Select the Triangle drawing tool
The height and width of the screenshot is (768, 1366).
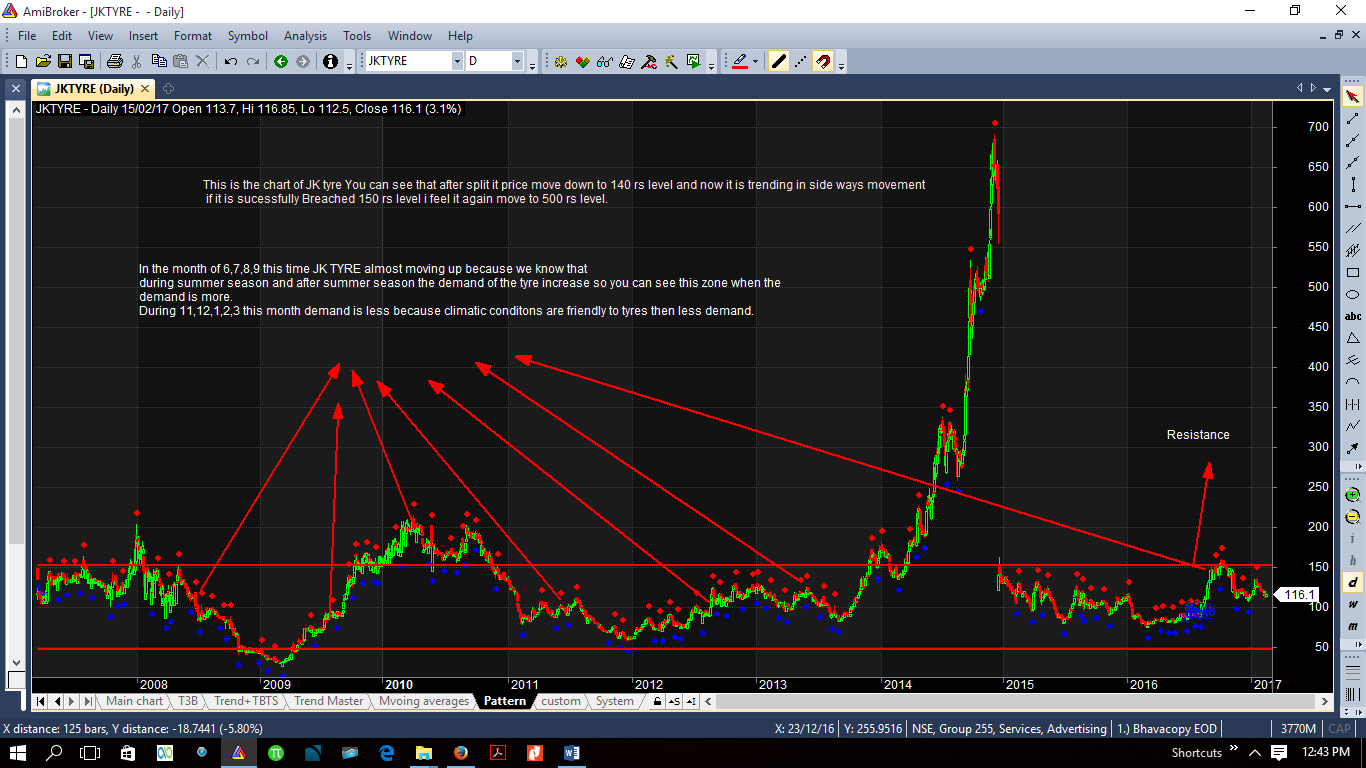coord(1352,338)
